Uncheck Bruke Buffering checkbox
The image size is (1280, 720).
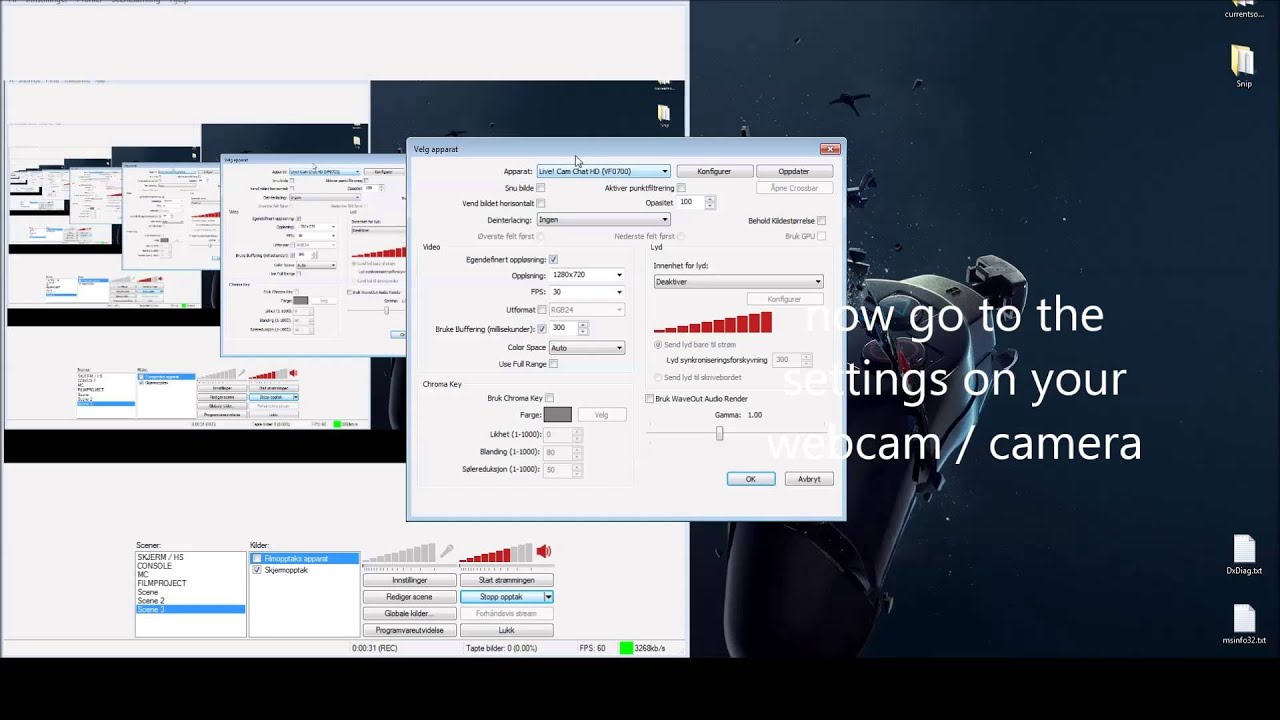click(x=542, y=328)
